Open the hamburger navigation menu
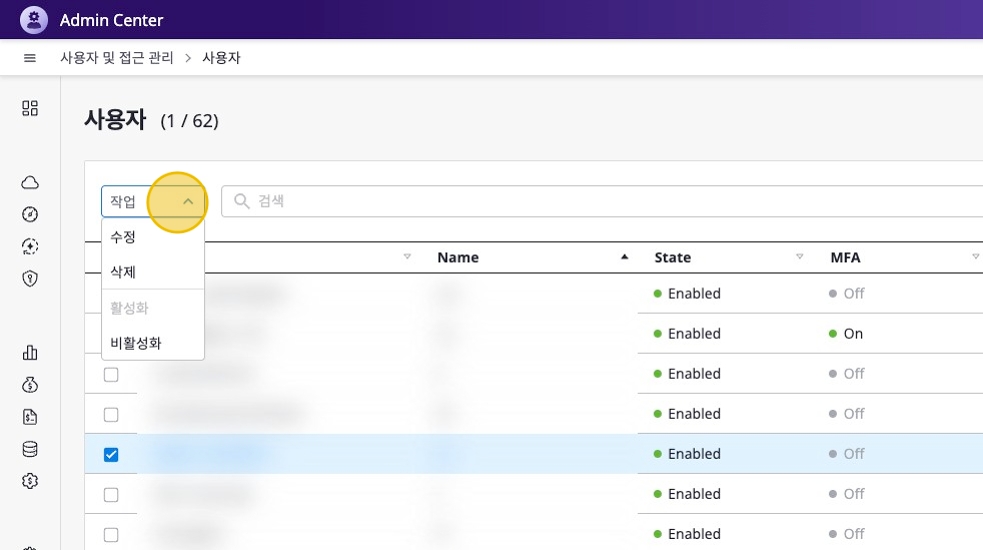 (x=30, y=58)
